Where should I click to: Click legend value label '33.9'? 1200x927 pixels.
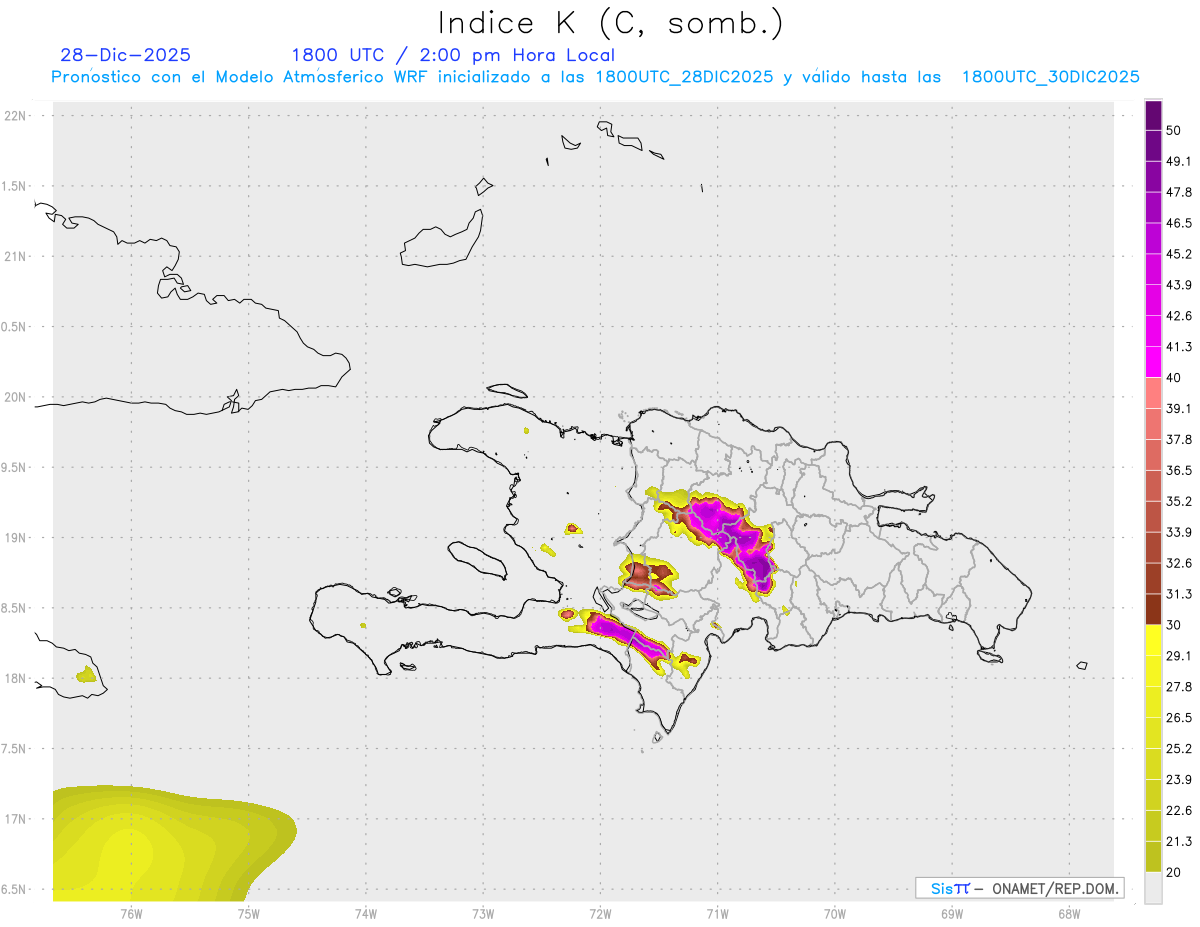pos(1179,532)
